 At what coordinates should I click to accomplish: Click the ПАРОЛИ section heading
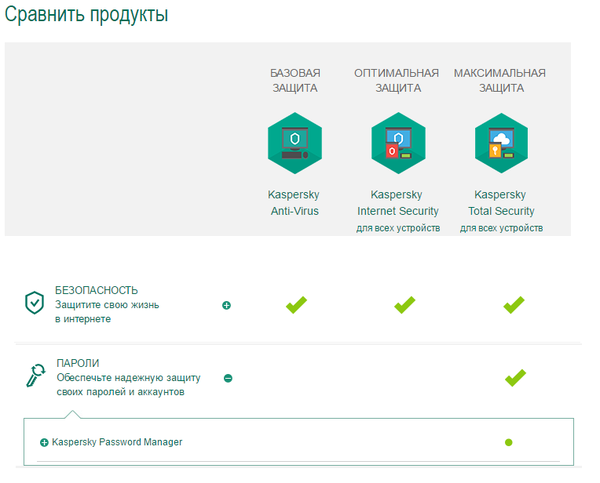(x=78, y=363)
